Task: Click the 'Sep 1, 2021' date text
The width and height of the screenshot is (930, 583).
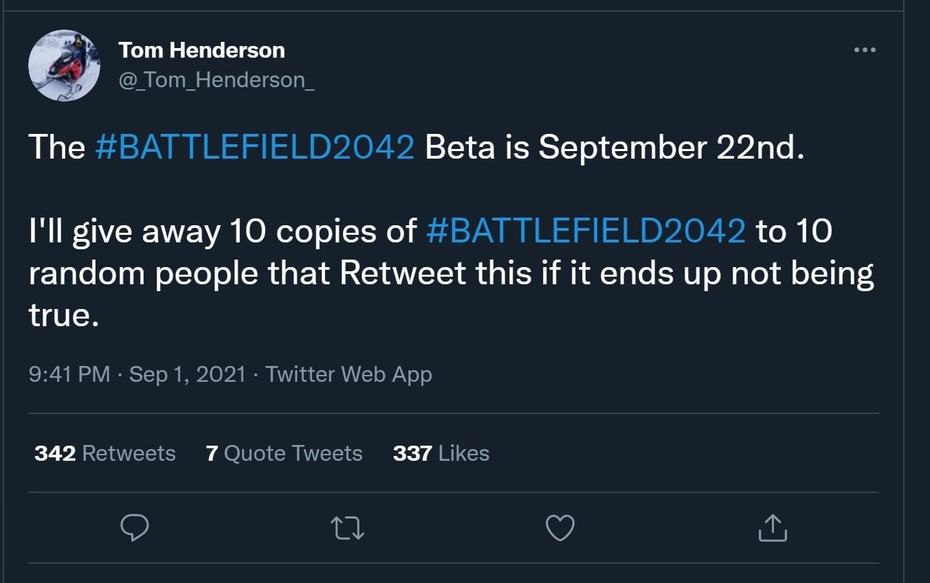Action: (x=187, y=375)
